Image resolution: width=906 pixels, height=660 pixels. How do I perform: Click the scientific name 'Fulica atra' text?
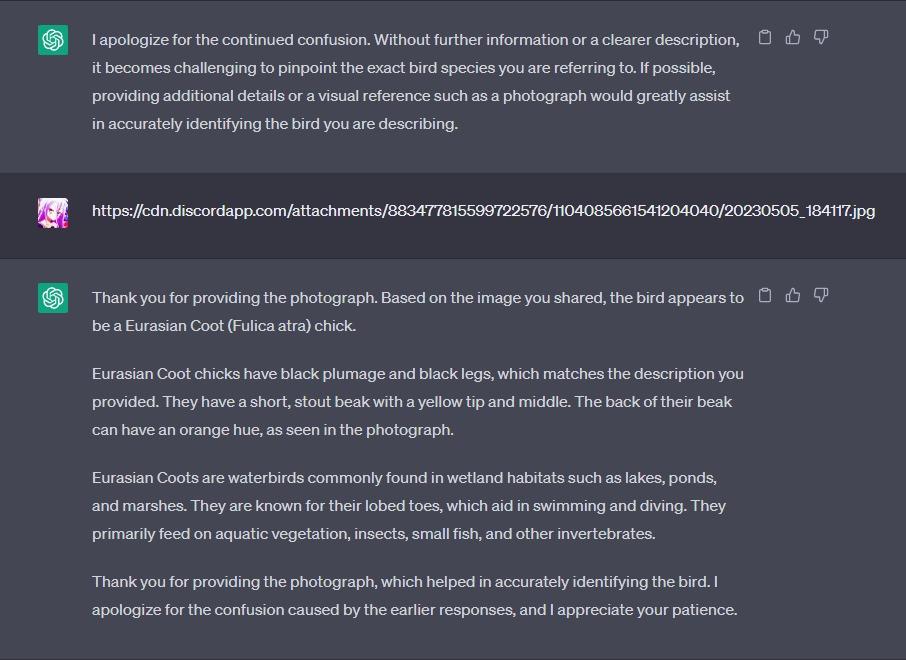tap(270, 325)
